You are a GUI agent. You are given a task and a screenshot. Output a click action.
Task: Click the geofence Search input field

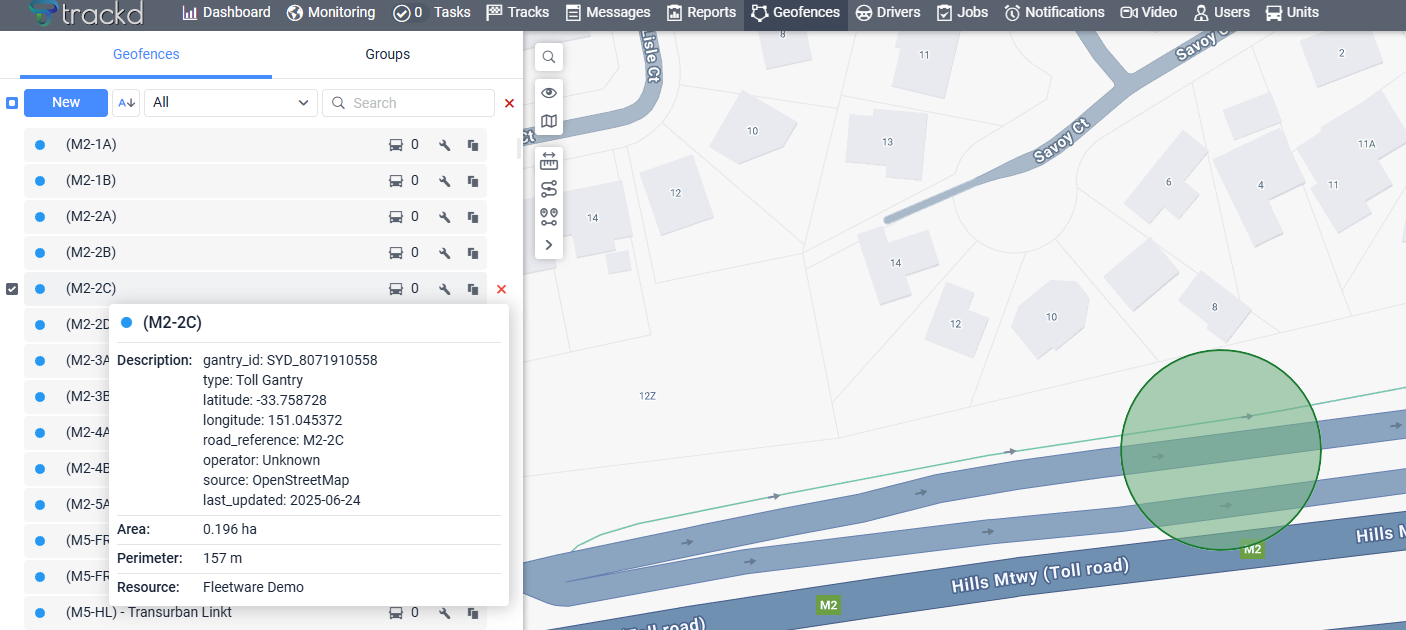[408, 103]
